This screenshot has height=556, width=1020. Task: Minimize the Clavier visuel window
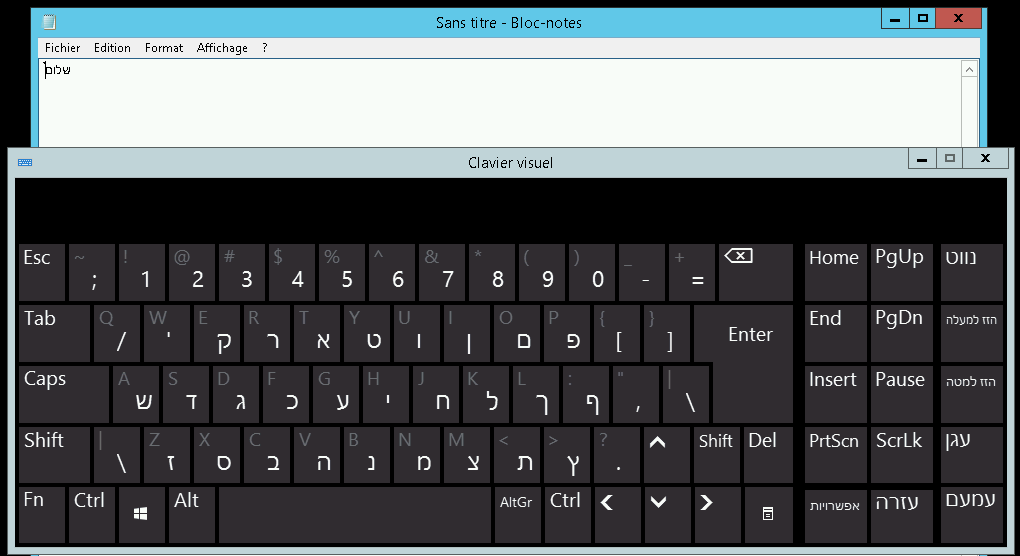coord(922,158)
